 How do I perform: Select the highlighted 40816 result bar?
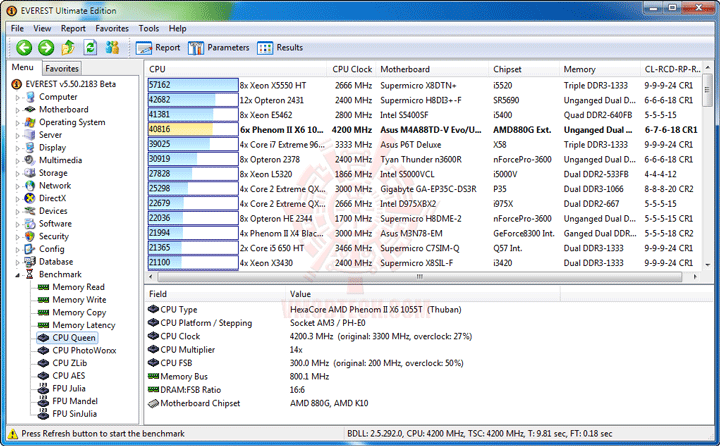[193, 130]
